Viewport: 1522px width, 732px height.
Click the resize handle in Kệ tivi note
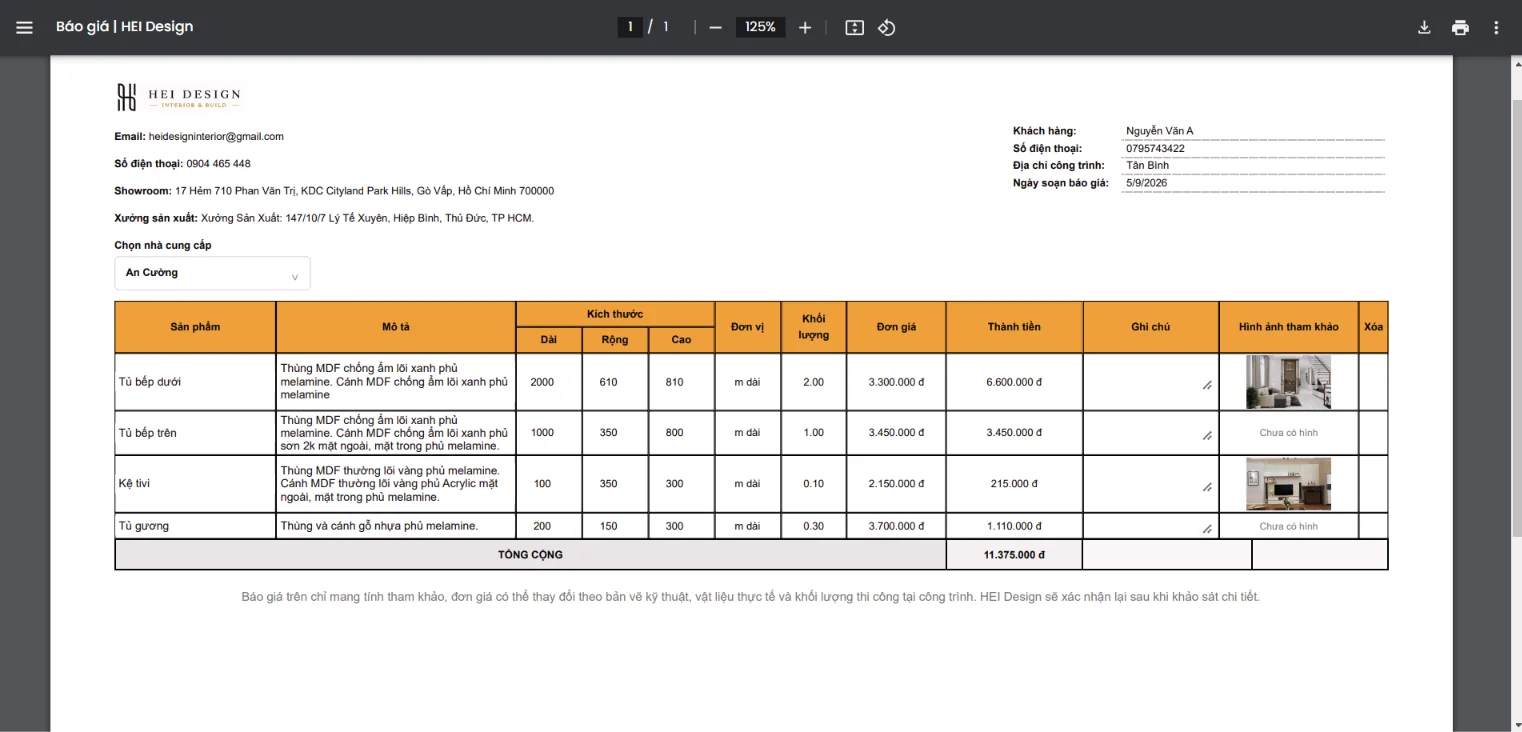coord(1207,487)
